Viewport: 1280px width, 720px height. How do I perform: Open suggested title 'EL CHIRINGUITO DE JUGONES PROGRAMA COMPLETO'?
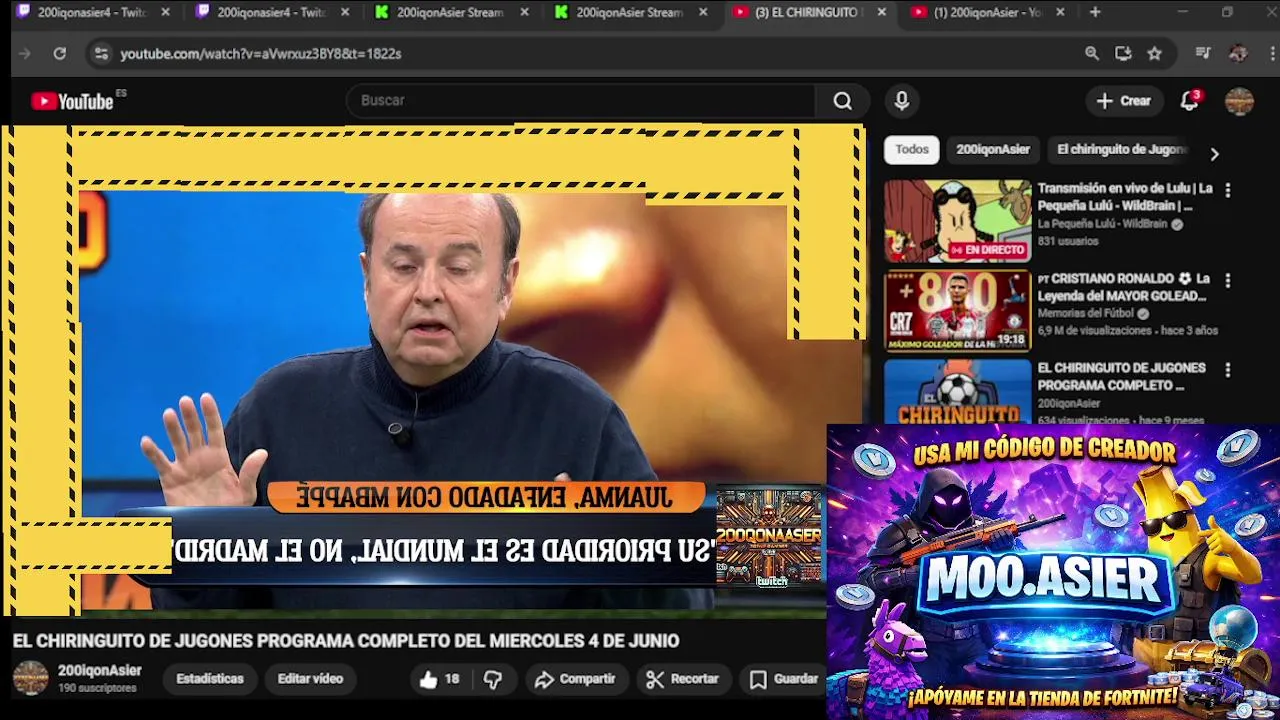pos(1121,377)
